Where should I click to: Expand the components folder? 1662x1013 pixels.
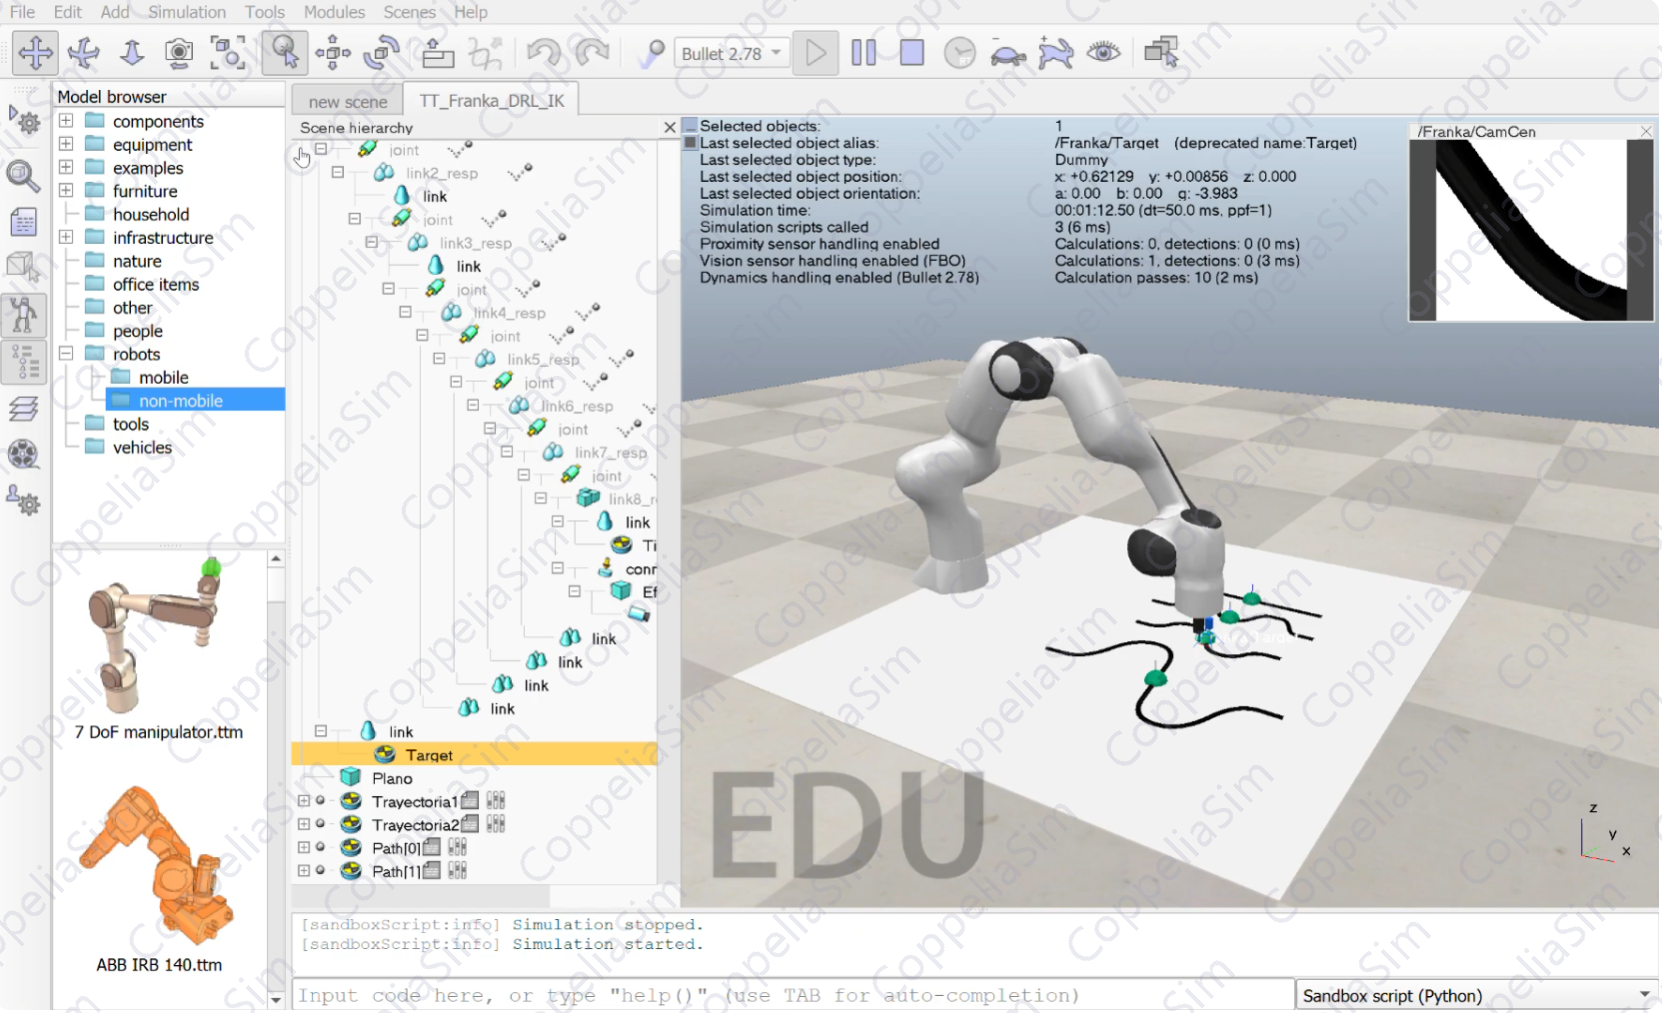pos(66,121)
